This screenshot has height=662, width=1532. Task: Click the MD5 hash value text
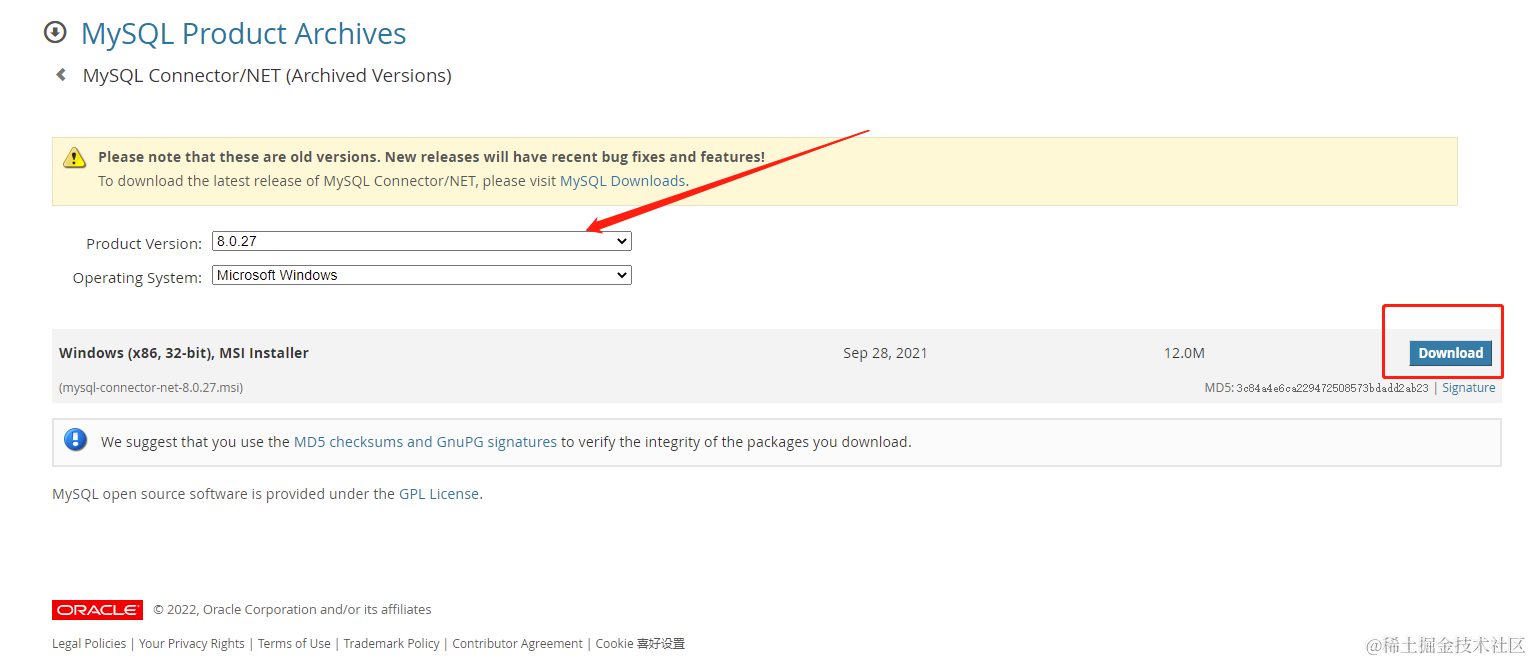[x=1332, y=388]
